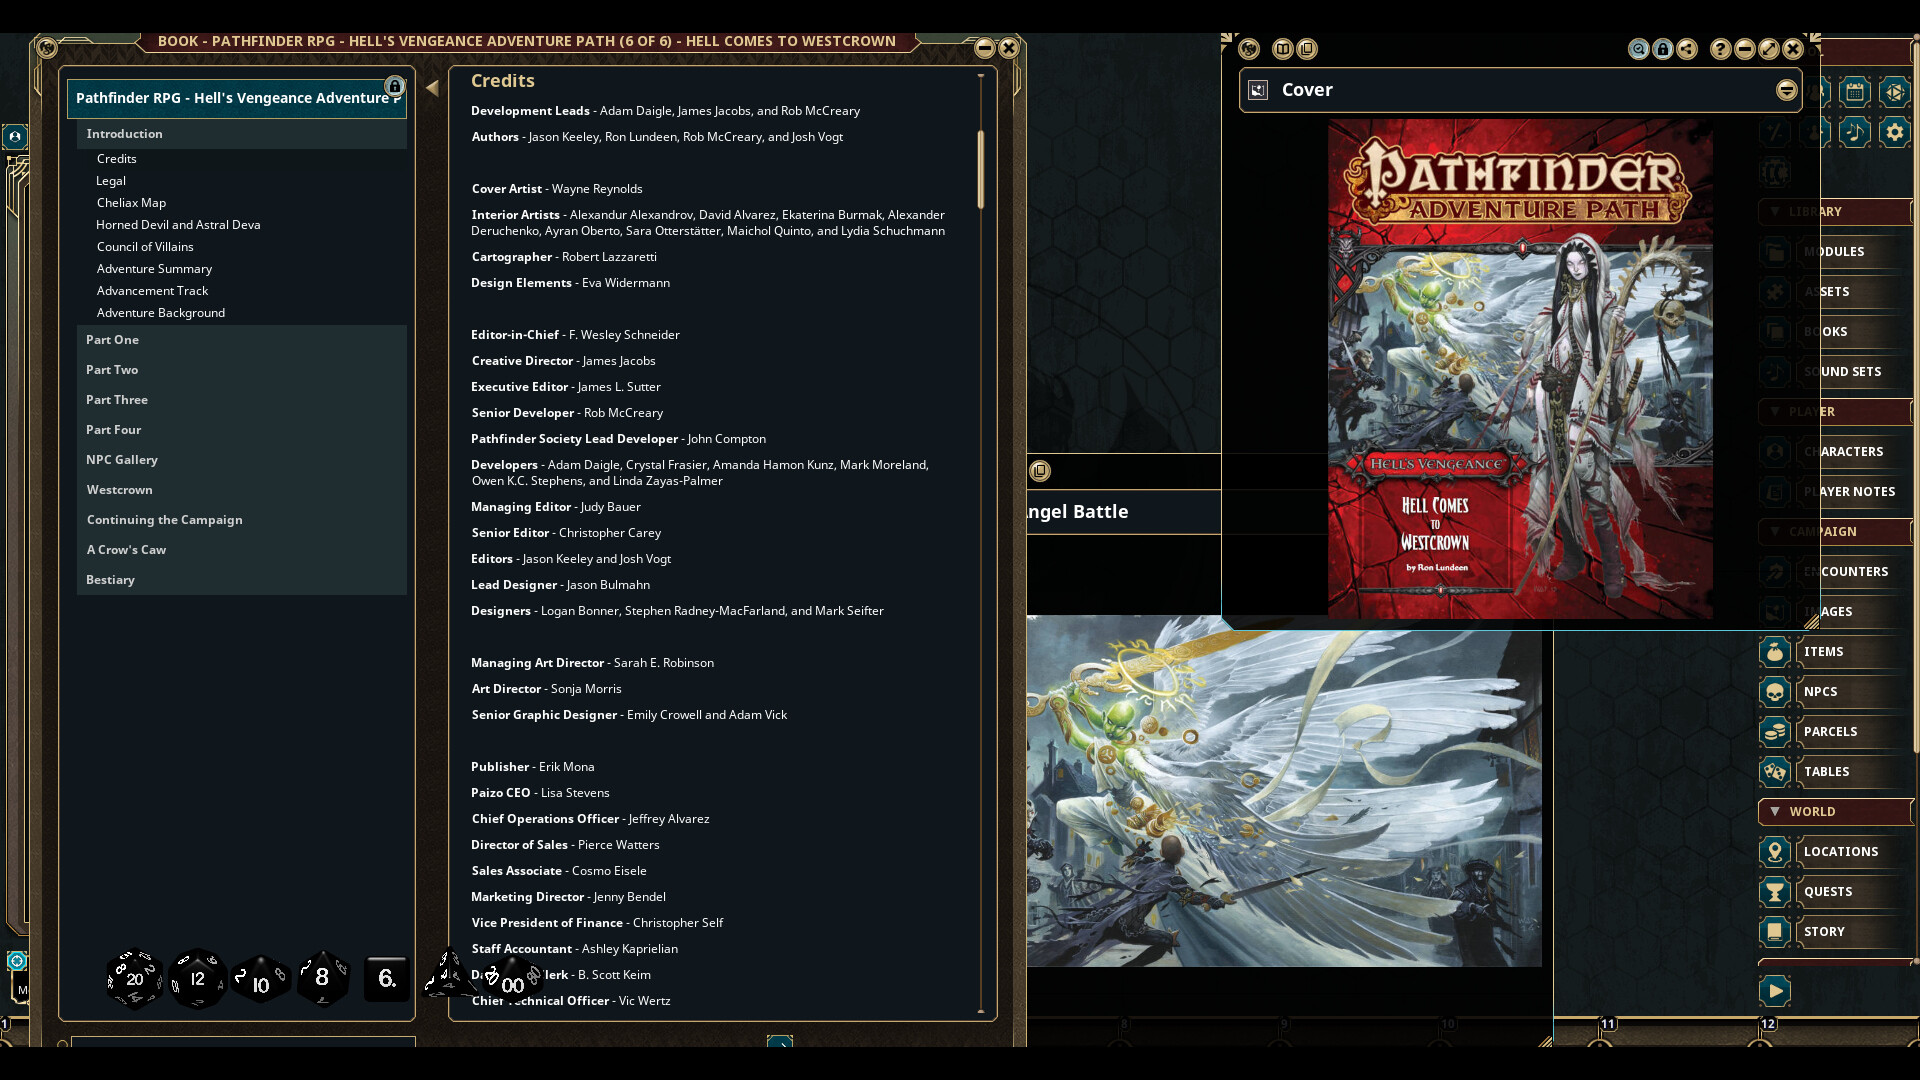Unlock the book sidebar padlock
Screen dimensions: 1920x1080
click(396, 86)
